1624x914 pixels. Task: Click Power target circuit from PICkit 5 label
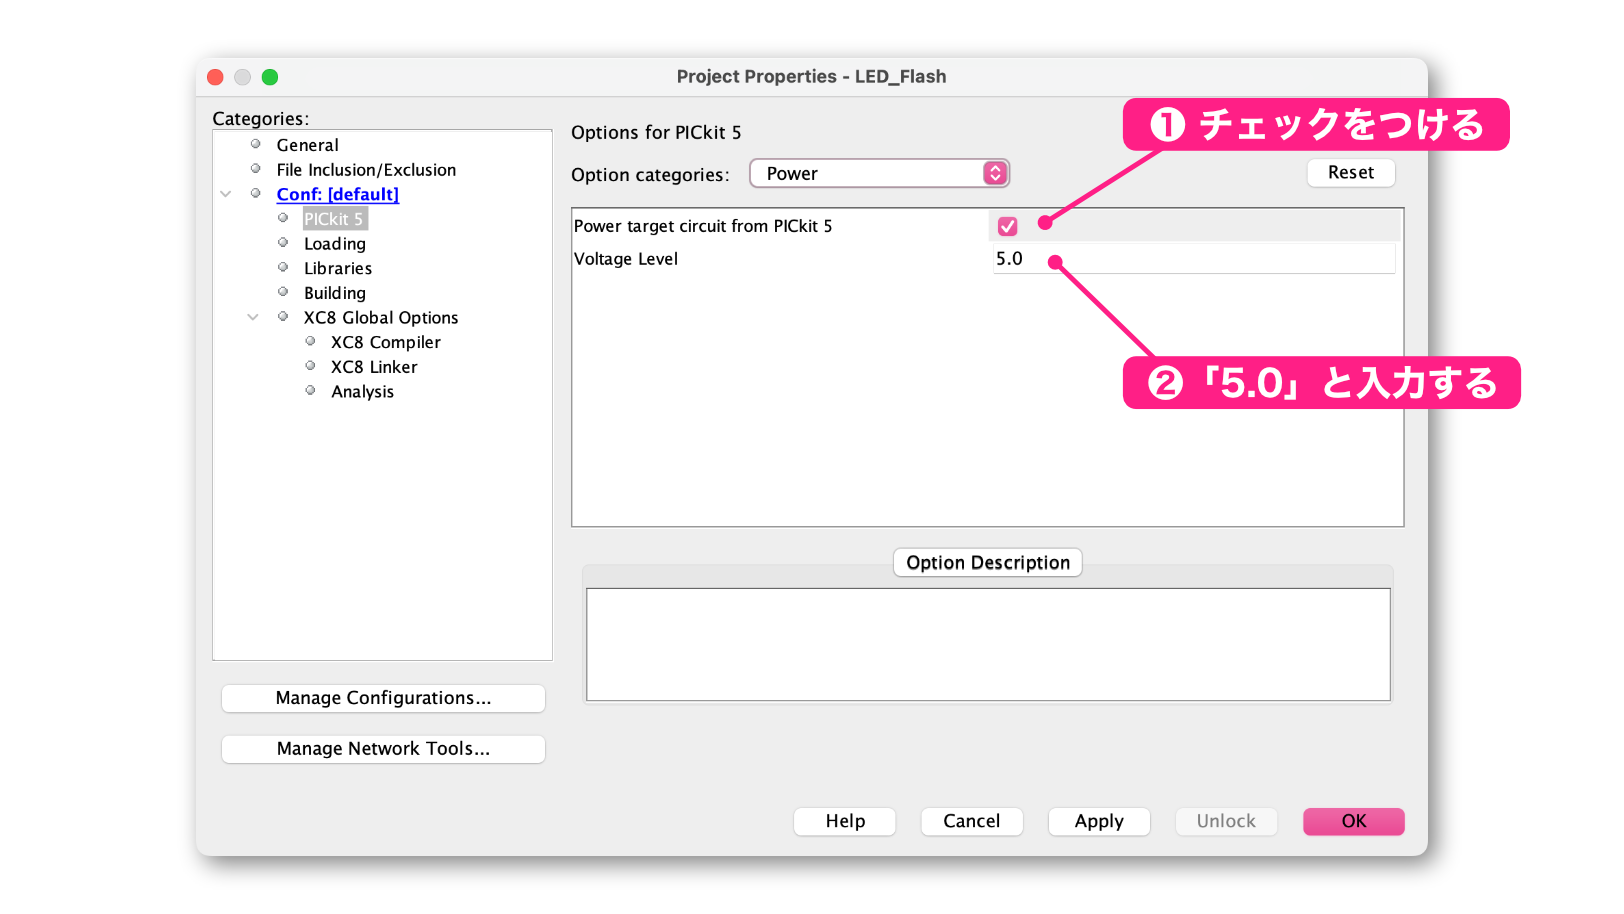pyautogui.click(x=703, y=226)
